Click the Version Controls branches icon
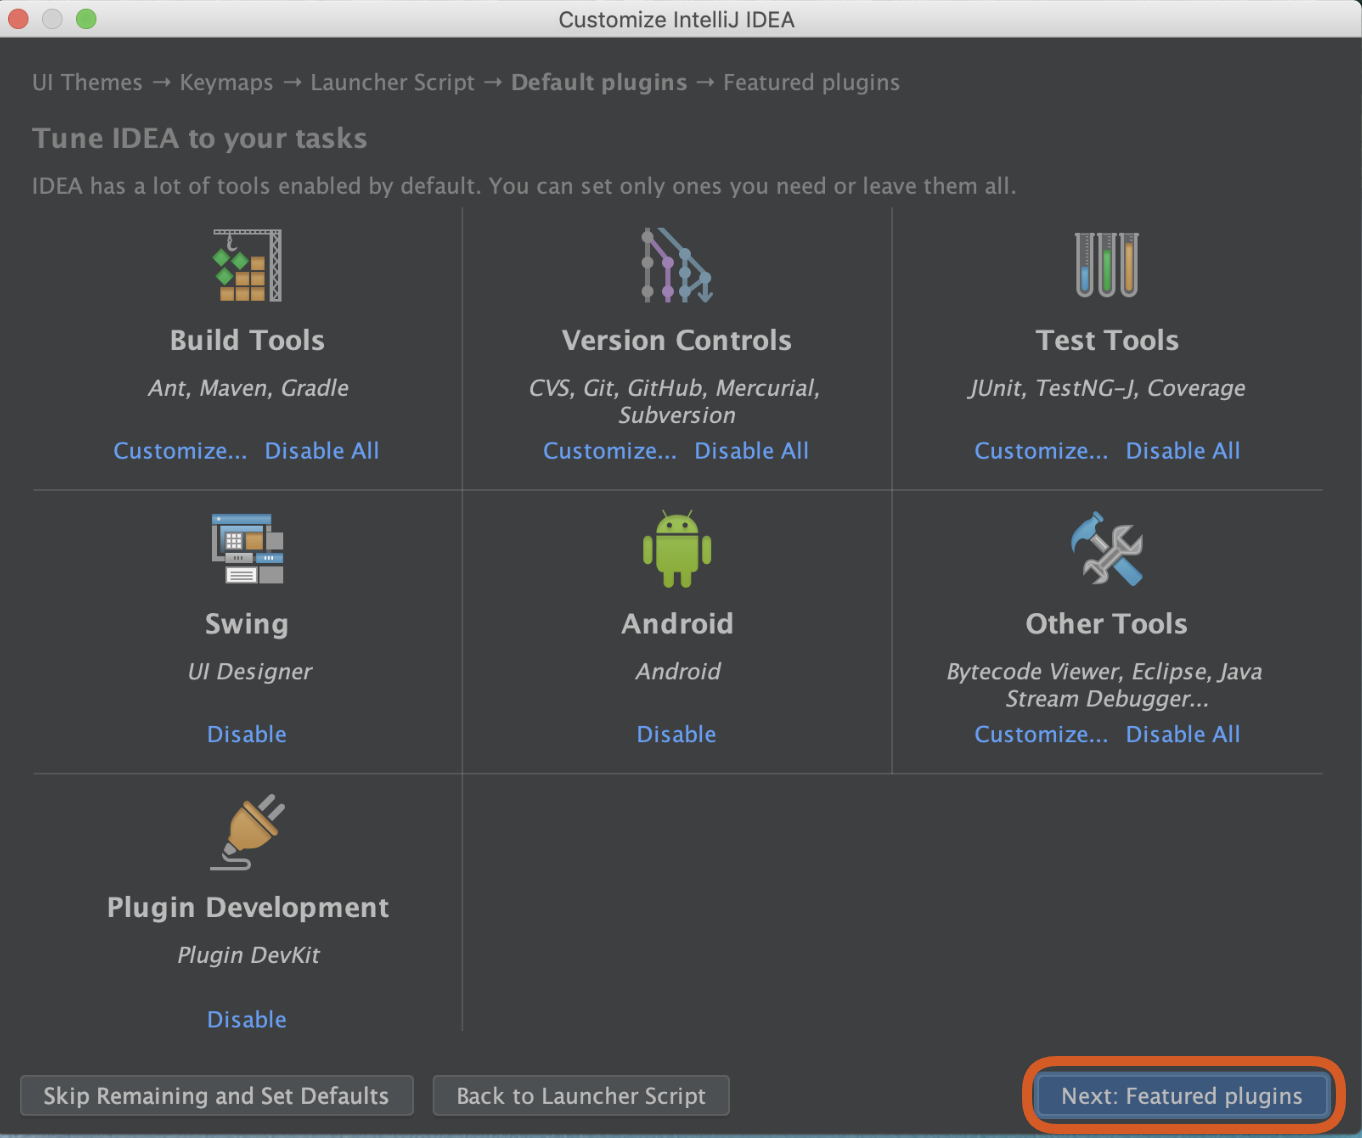1362x1138 pixels. click(676, 266)
